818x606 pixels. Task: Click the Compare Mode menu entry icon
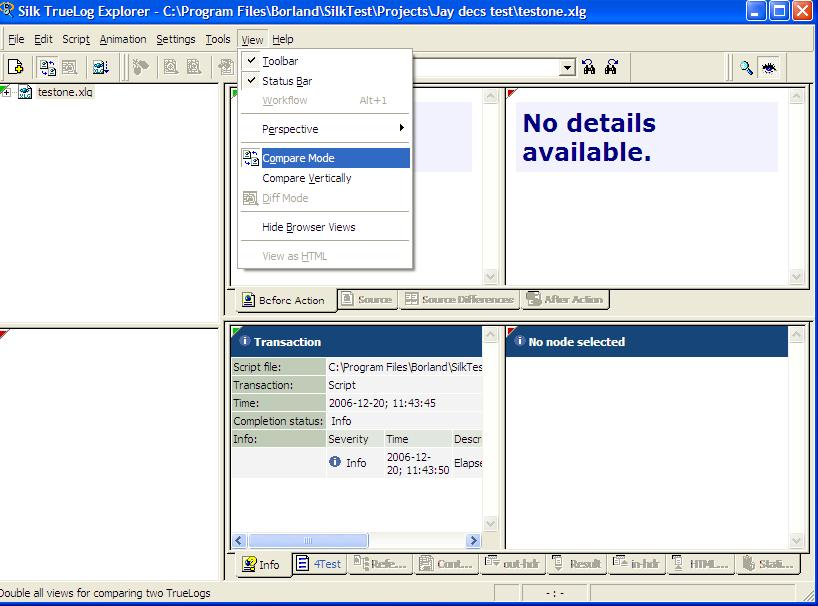coord(250,157)
